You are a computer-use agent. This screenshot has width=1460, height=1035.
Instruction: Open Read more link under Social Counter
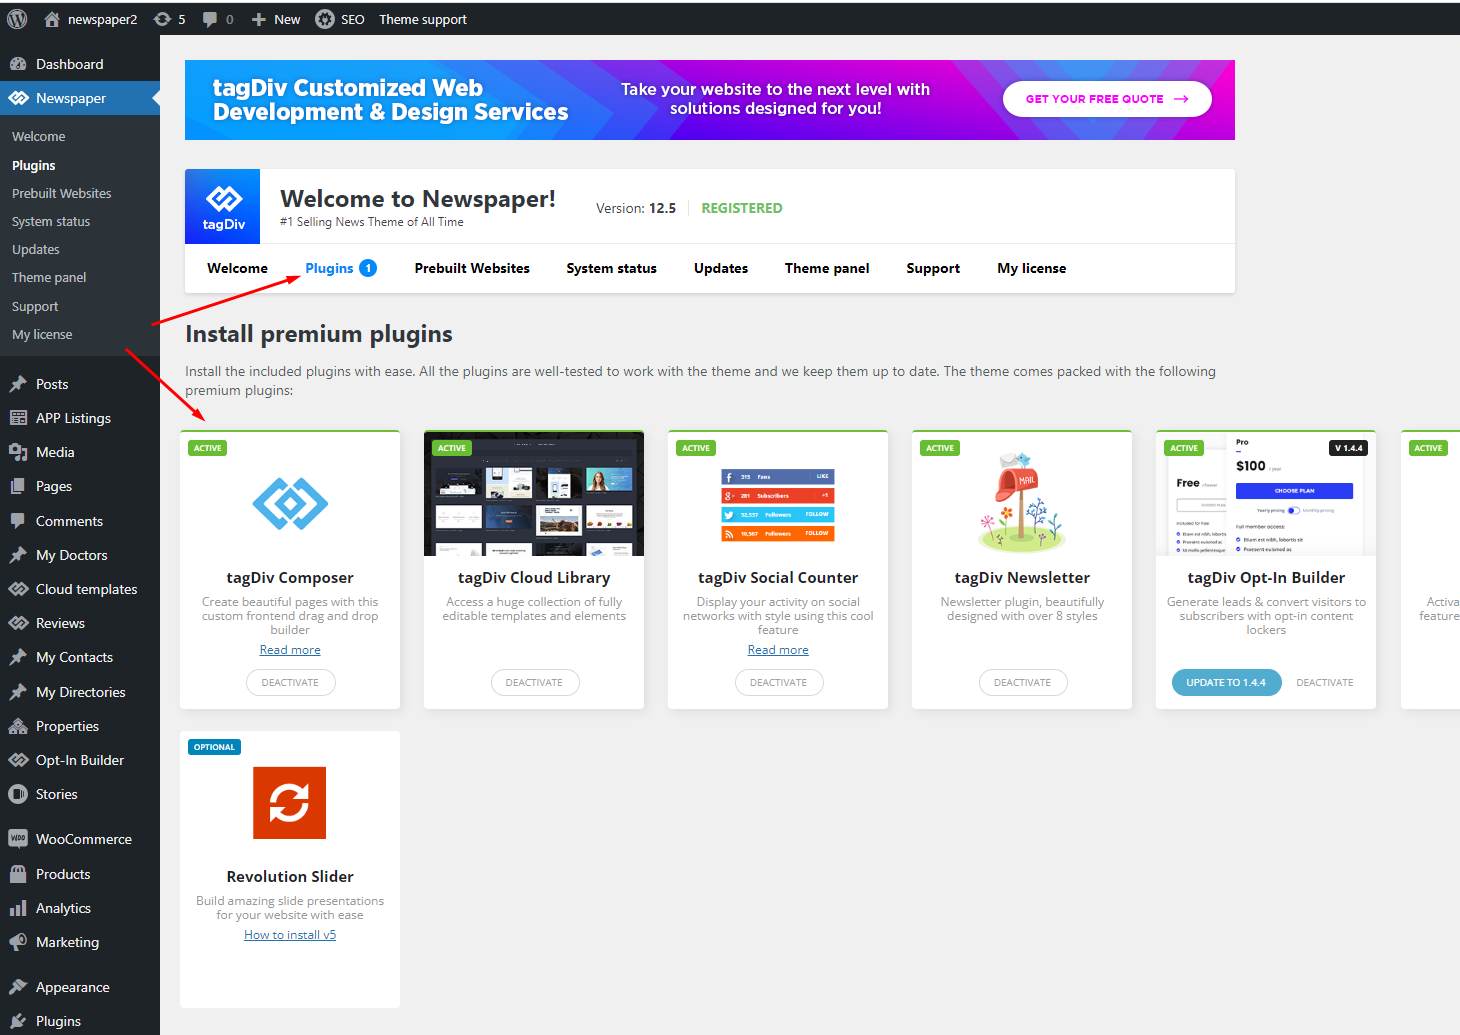coord(778,650)
